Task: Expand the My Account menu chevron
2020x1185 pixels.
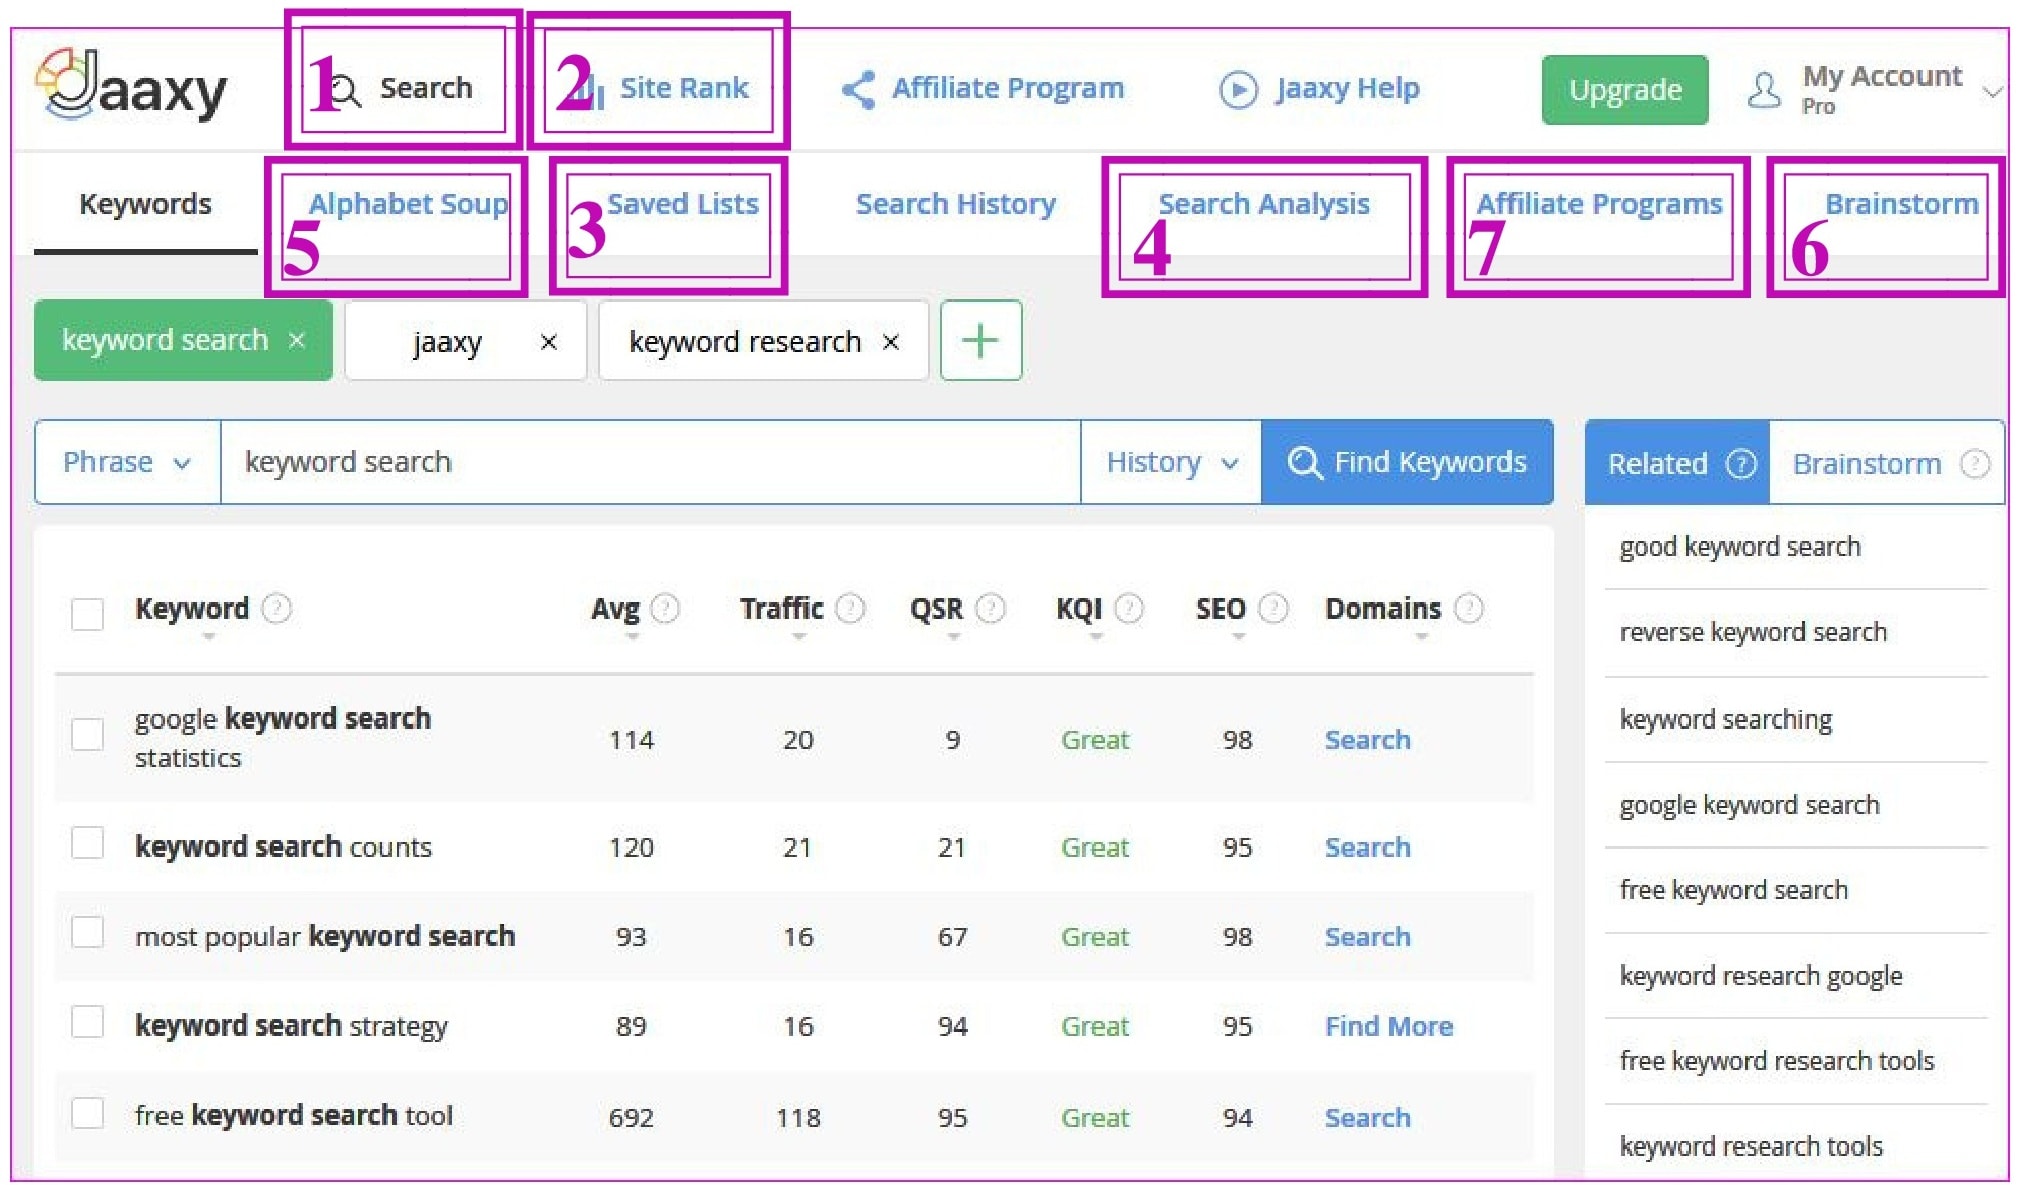Action: (x=1992, y=92)
